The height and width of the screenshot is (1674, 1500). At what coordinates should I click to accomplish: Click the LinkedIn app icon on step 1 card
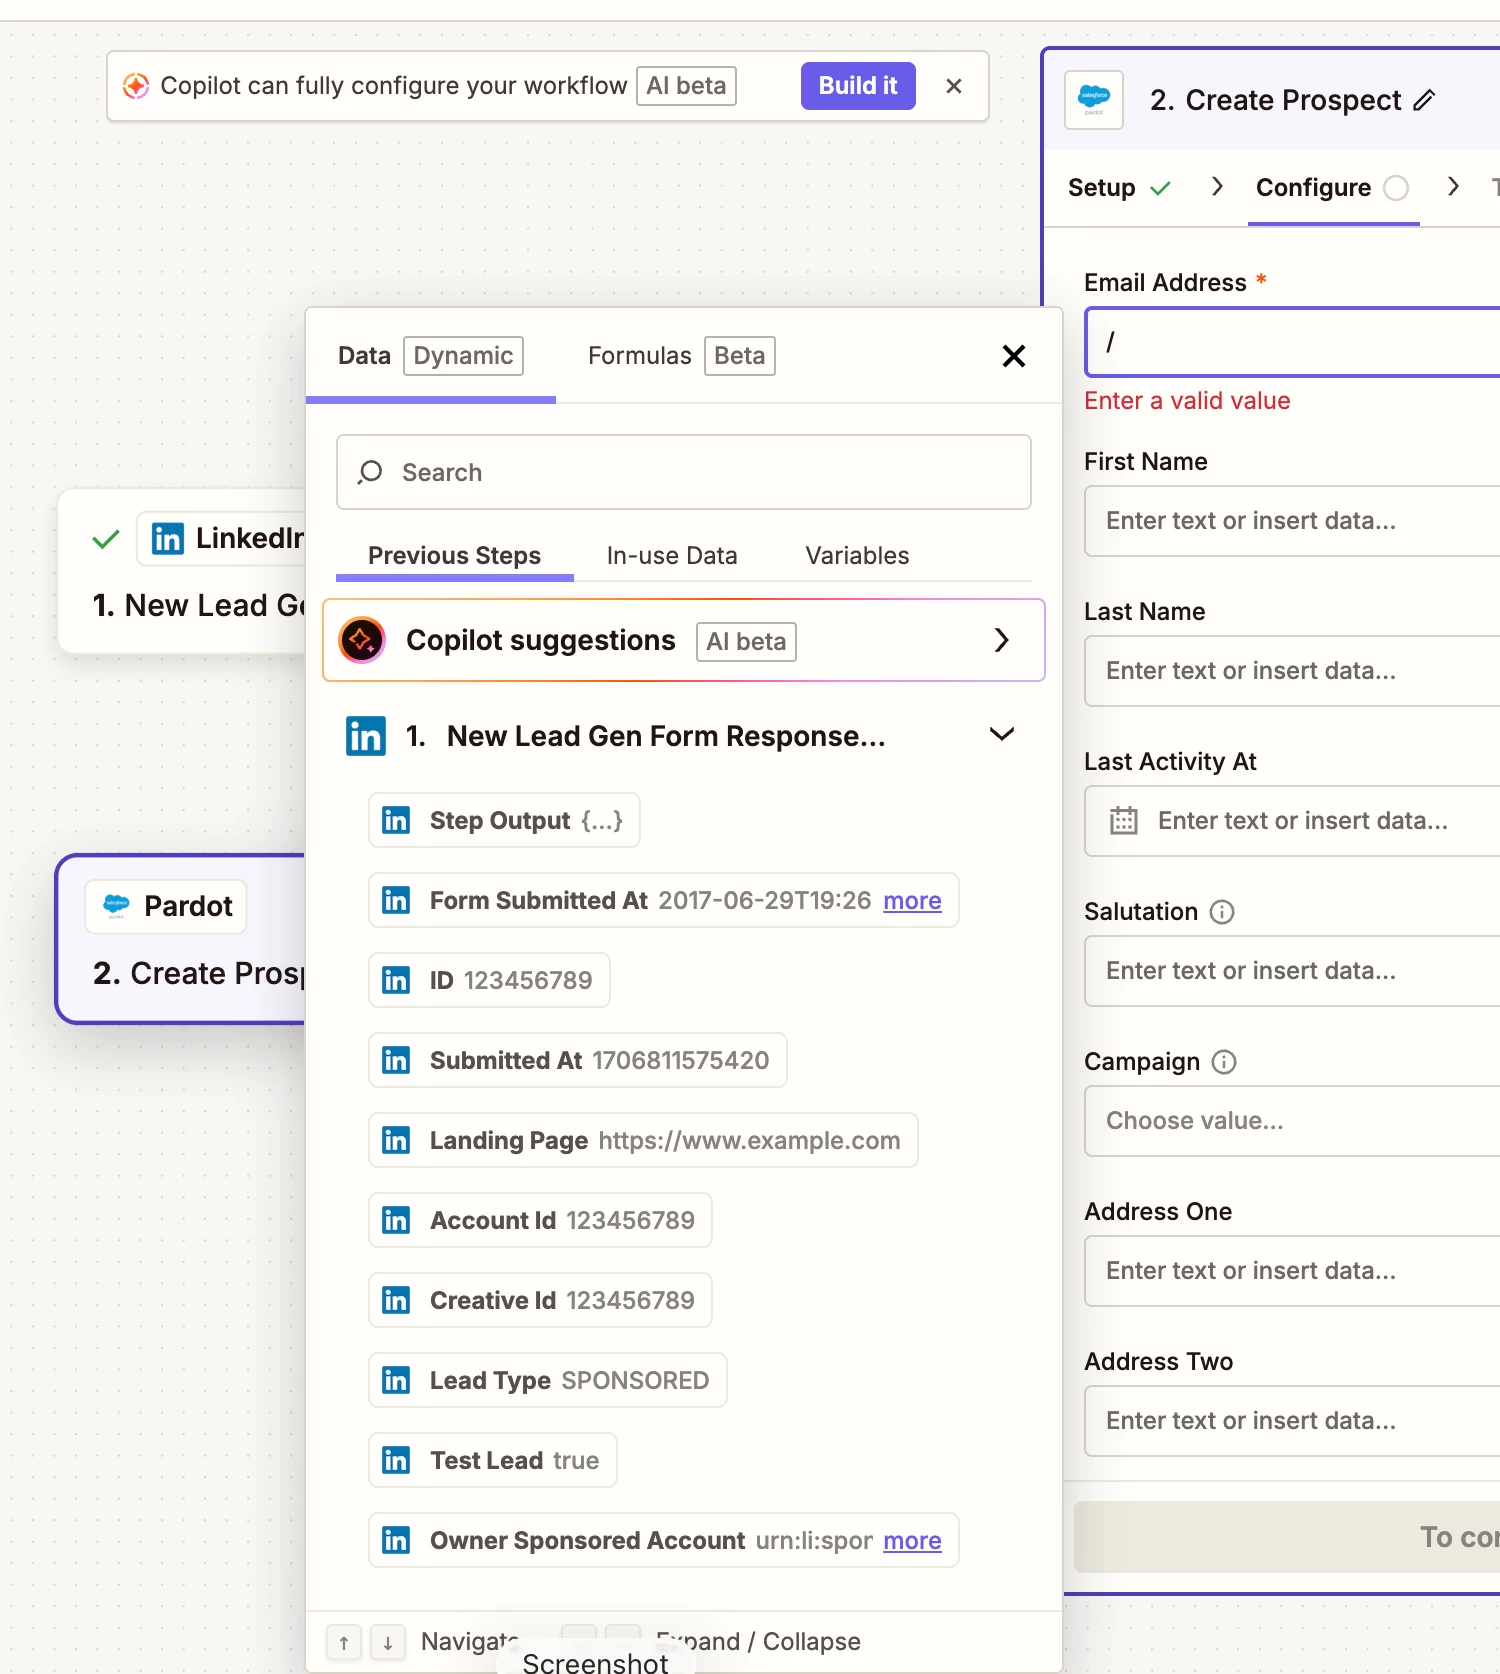click(168, 539)
